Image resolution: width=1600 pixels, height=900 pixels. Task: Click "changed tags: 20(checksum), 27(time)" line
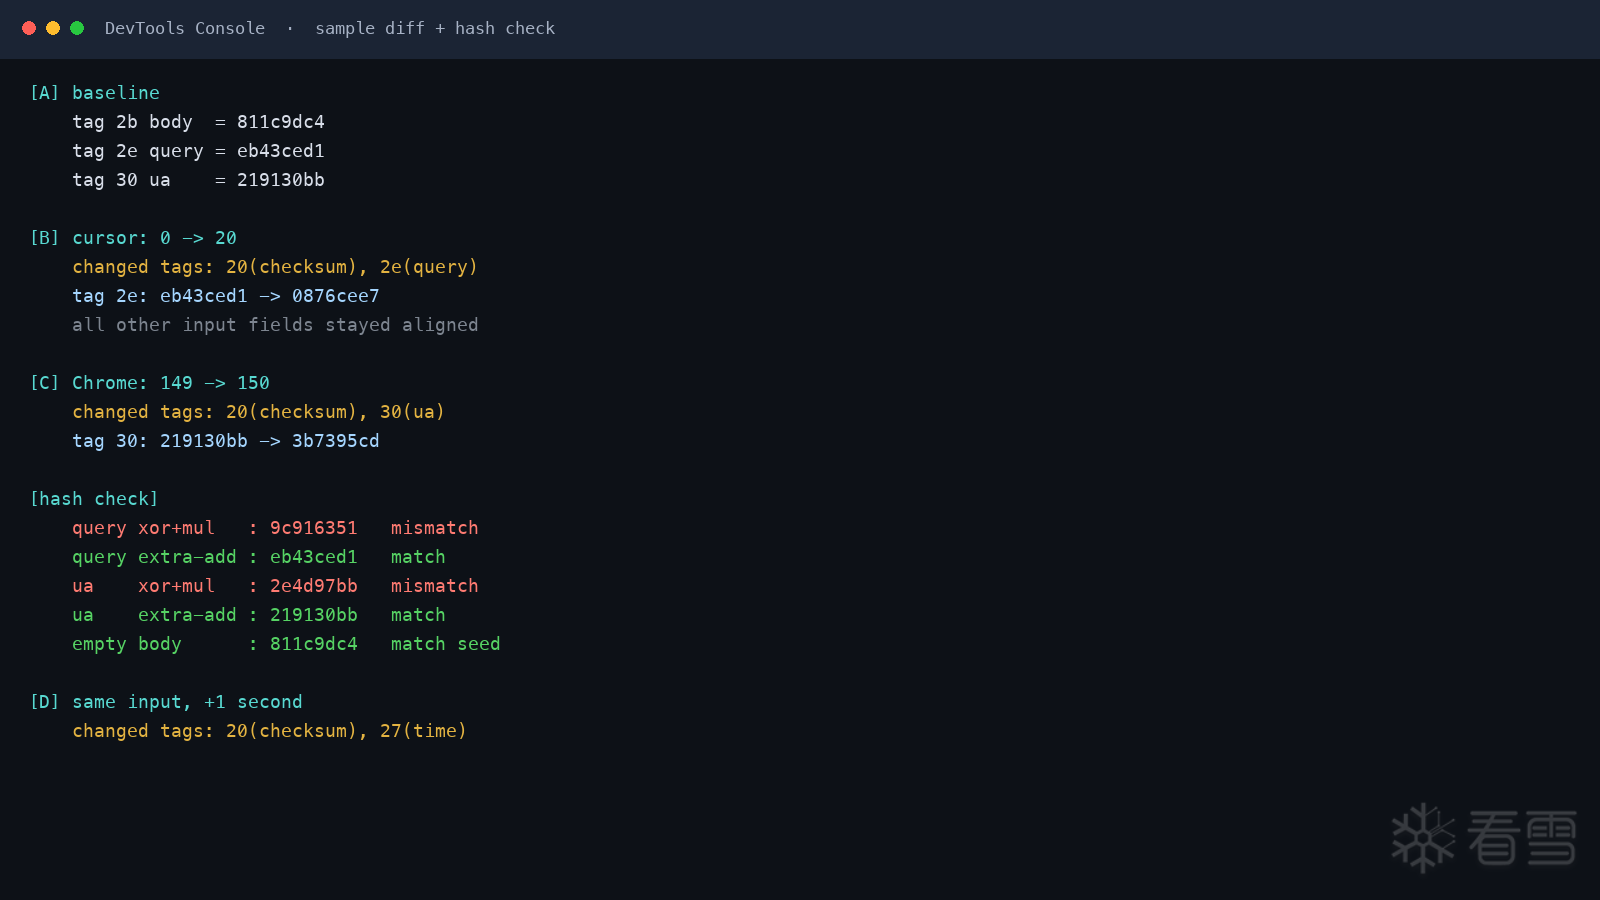(269, 731)
